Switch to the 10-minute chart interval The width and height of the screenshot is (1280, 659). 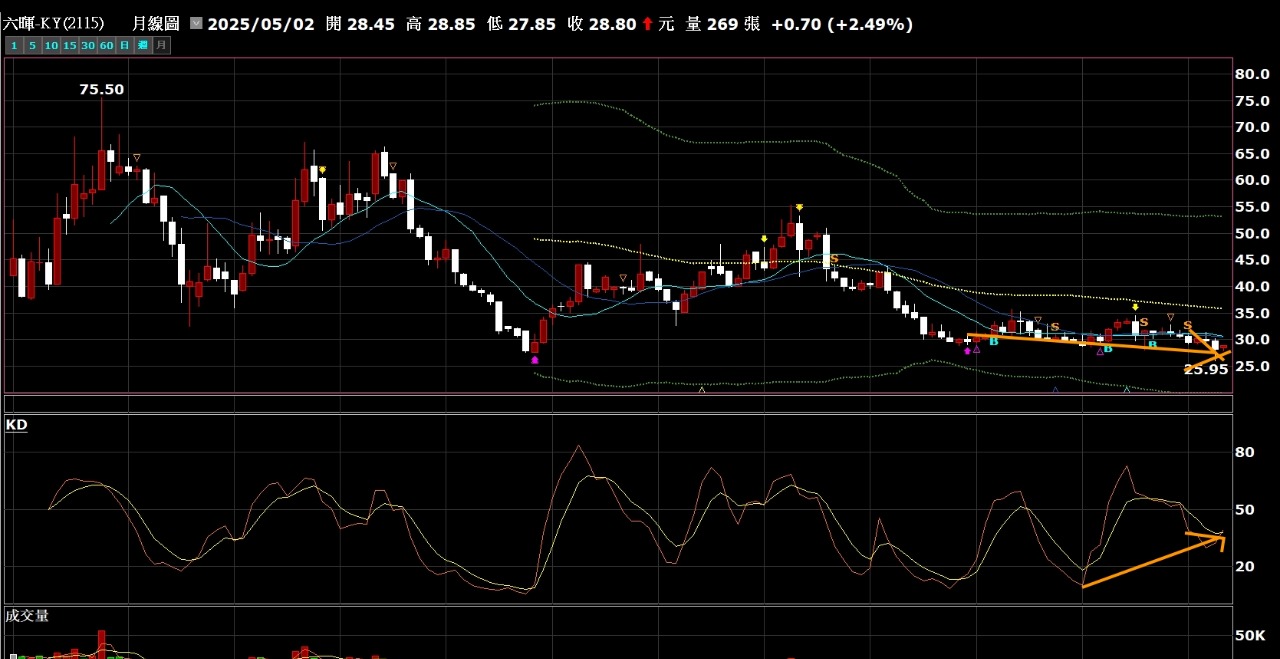51,45
